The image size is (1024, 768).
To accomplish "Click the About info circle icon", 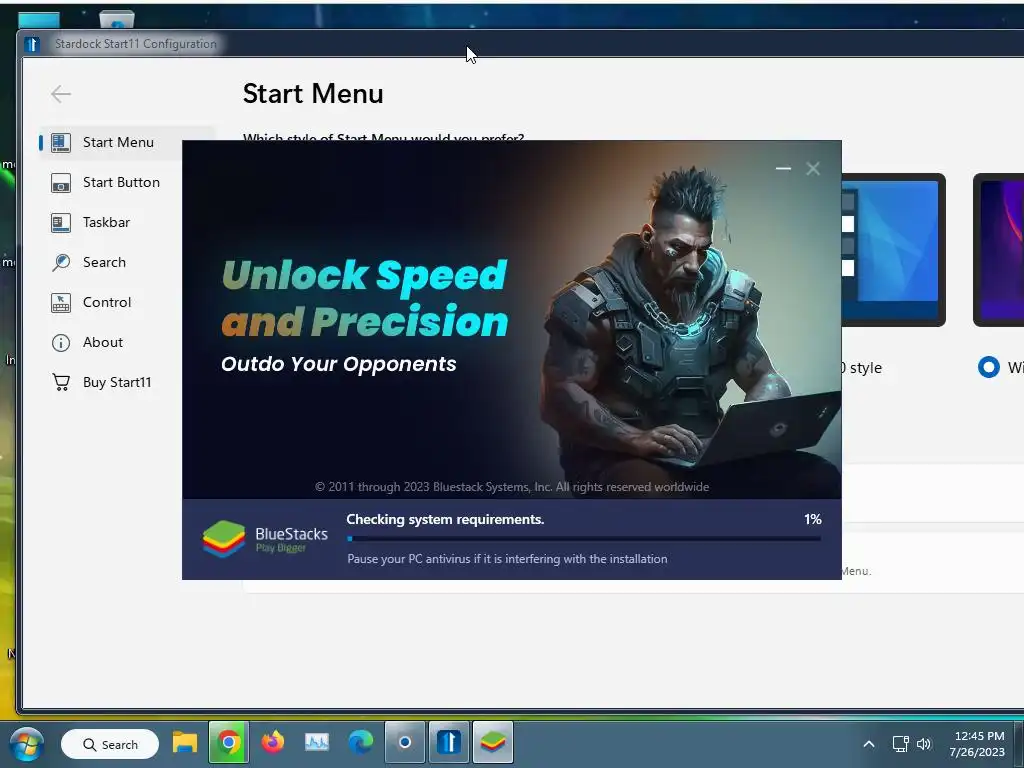I will click(61, 343).
